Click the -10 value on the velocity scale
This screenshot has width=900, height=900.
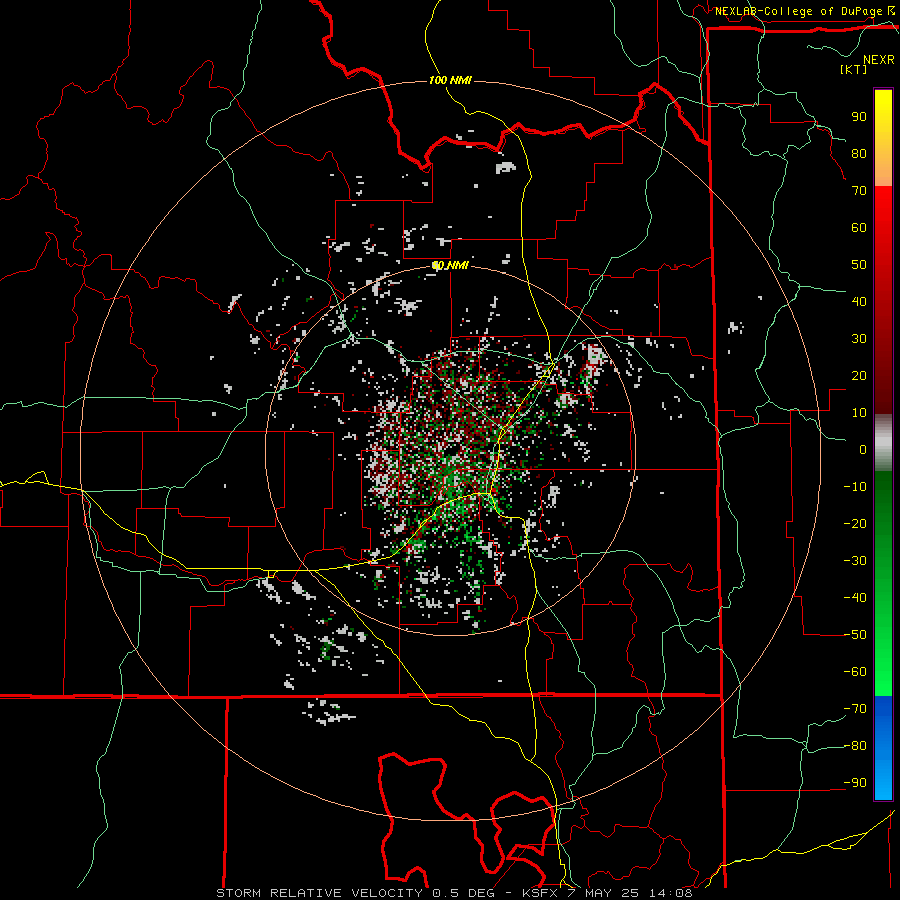coord(855,487)
